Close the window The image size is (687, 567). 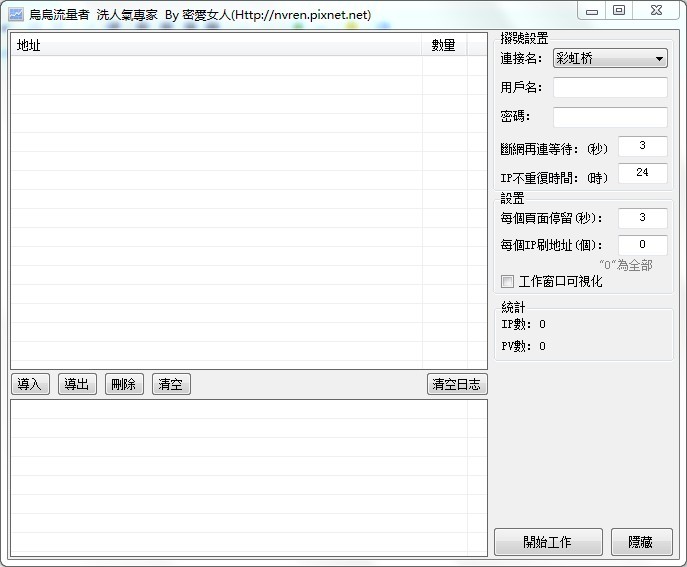(656, 11)
